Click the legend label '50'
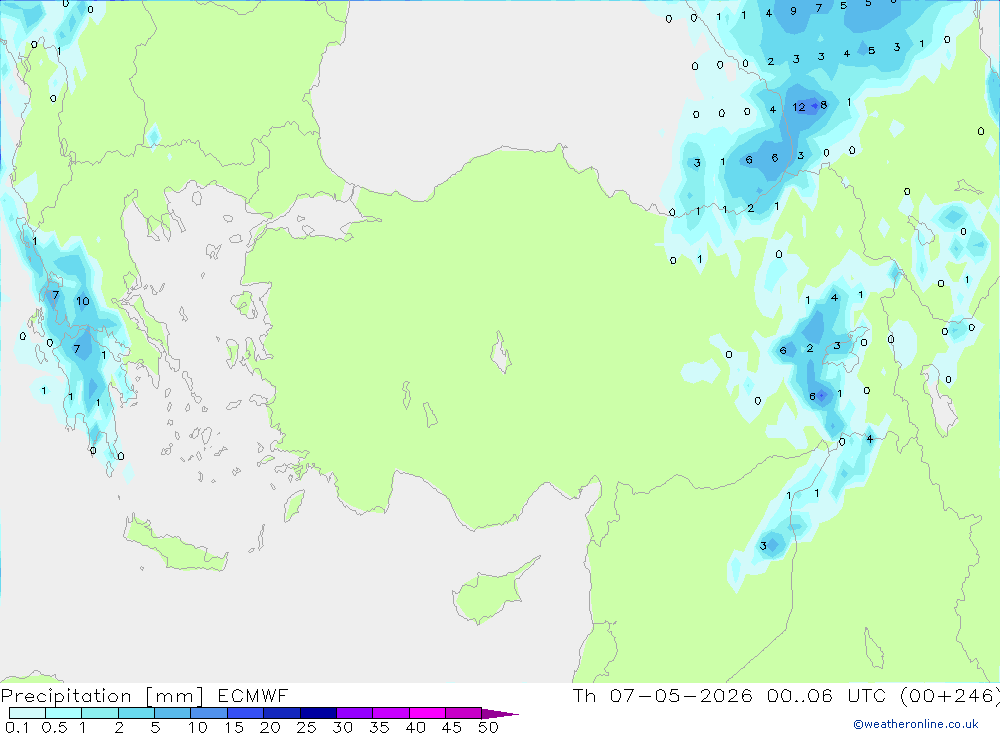This screenshot has width=1000, height=733. coord(488,727)
